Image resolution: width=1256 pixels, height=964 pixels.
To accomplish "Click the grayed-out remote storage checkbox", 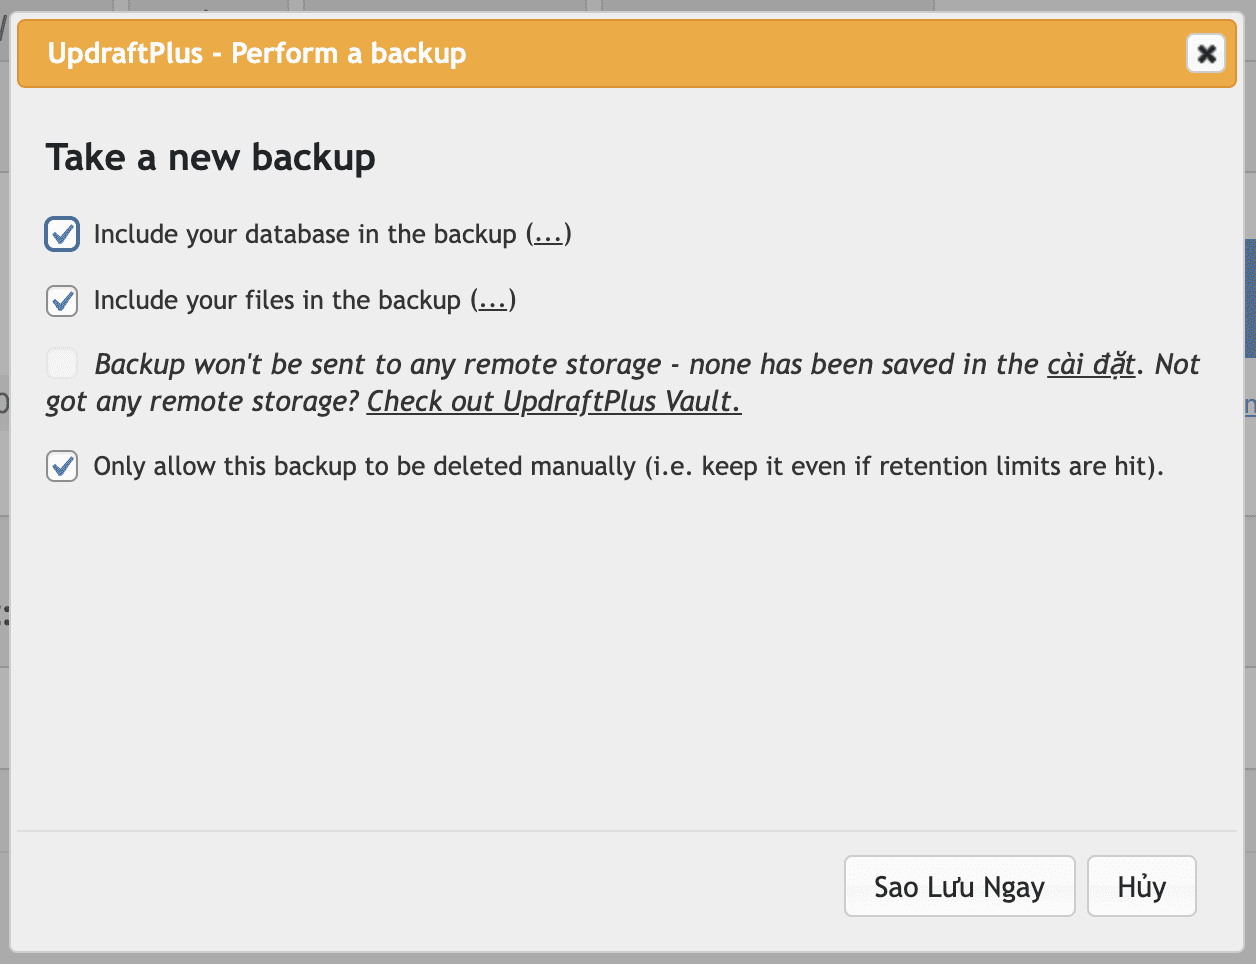I will pos(61,363).
